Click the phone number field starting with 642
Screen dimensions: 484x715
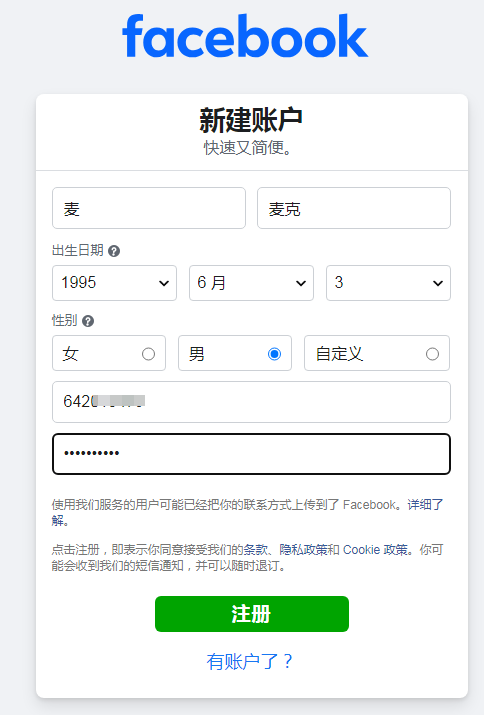pos(251,402)
